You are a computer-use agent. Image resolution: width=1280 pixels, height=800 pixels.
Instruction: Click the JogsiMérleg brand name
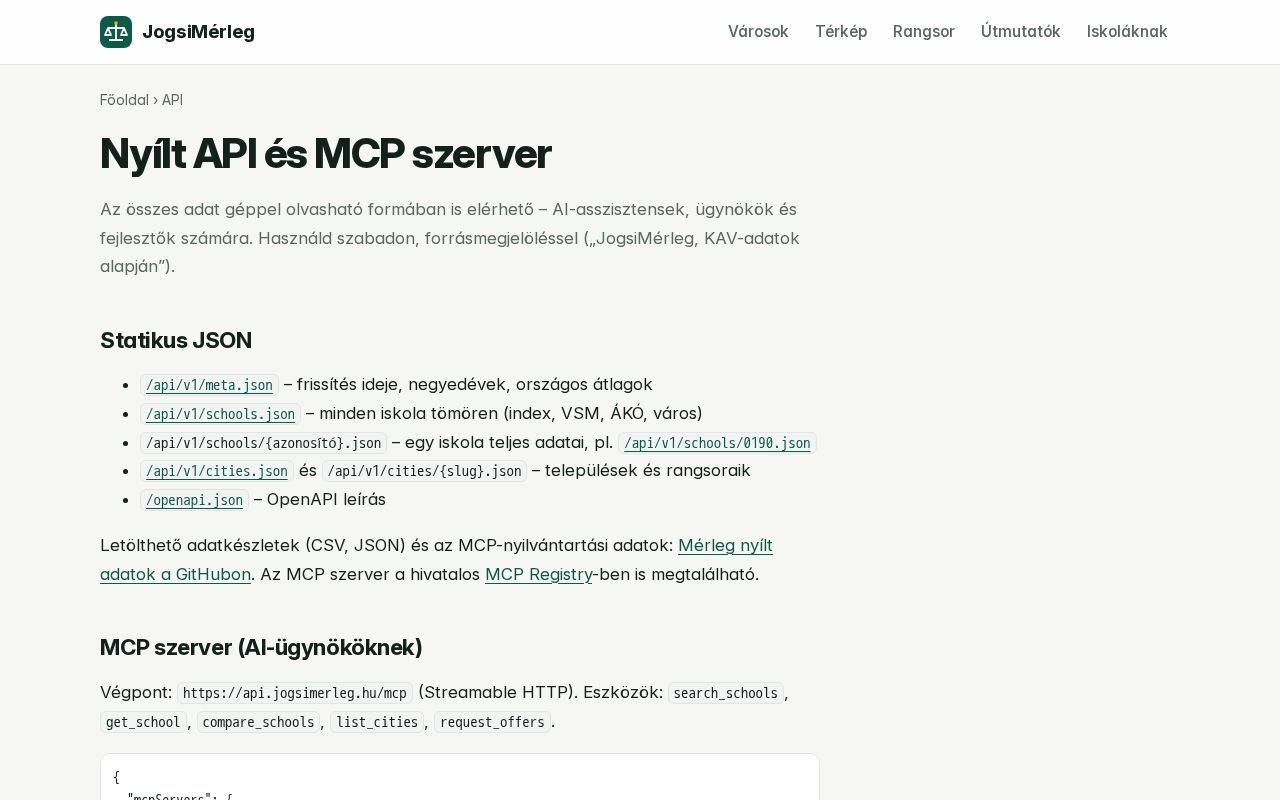tap(198, 32)
